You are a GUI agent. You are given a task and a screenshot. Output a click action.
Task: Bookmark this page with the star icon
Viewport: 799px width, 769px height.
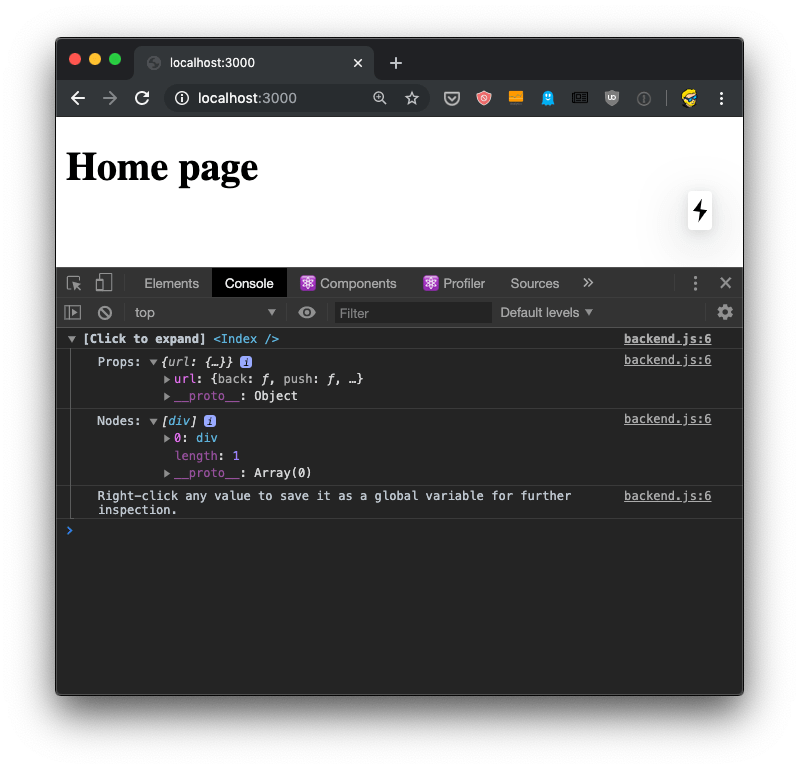point(411,98)
